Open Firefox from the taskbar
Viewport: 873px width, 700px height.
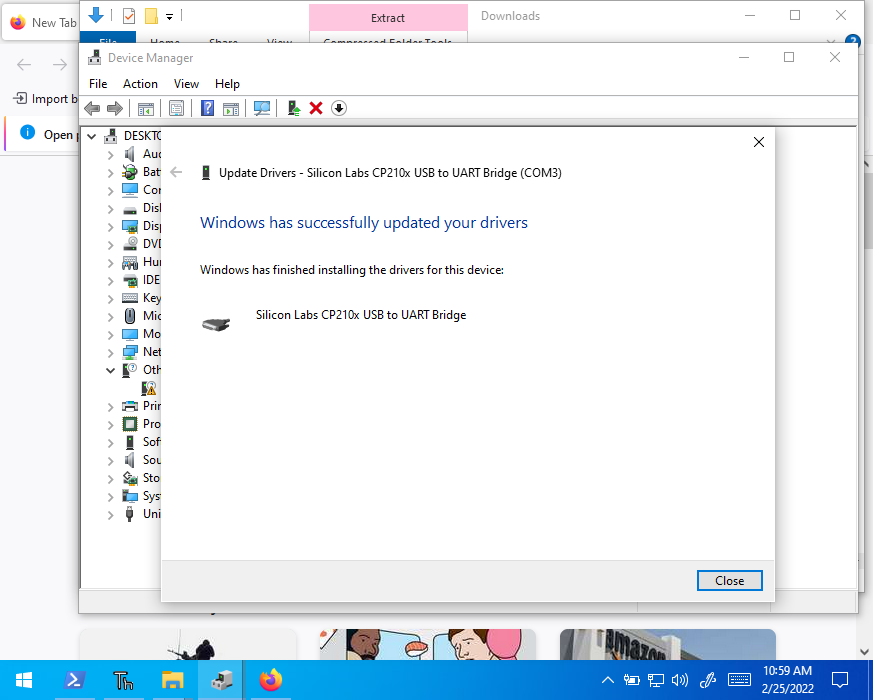click(x=271, y=680)
